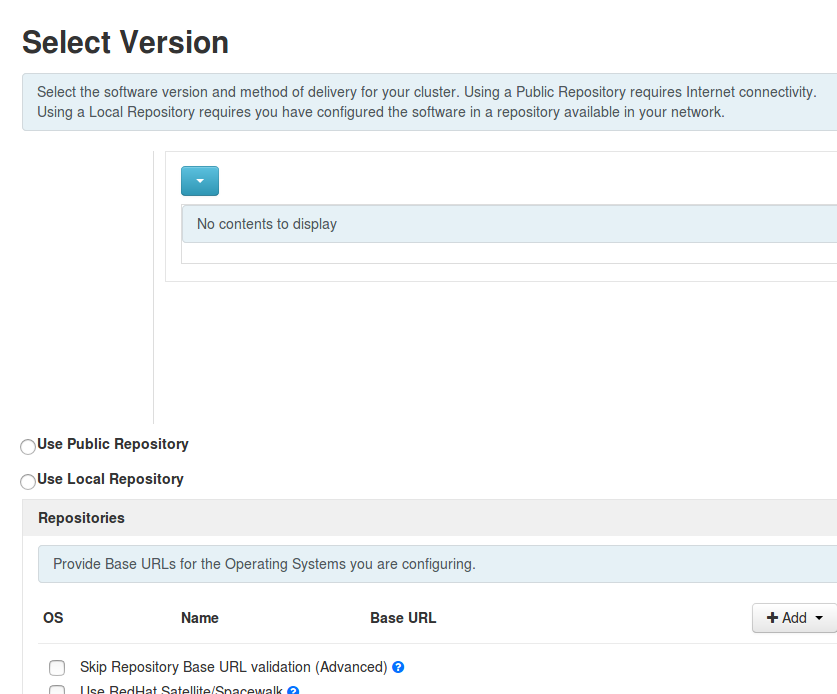Click the Base URL column header

coord(403,618)
